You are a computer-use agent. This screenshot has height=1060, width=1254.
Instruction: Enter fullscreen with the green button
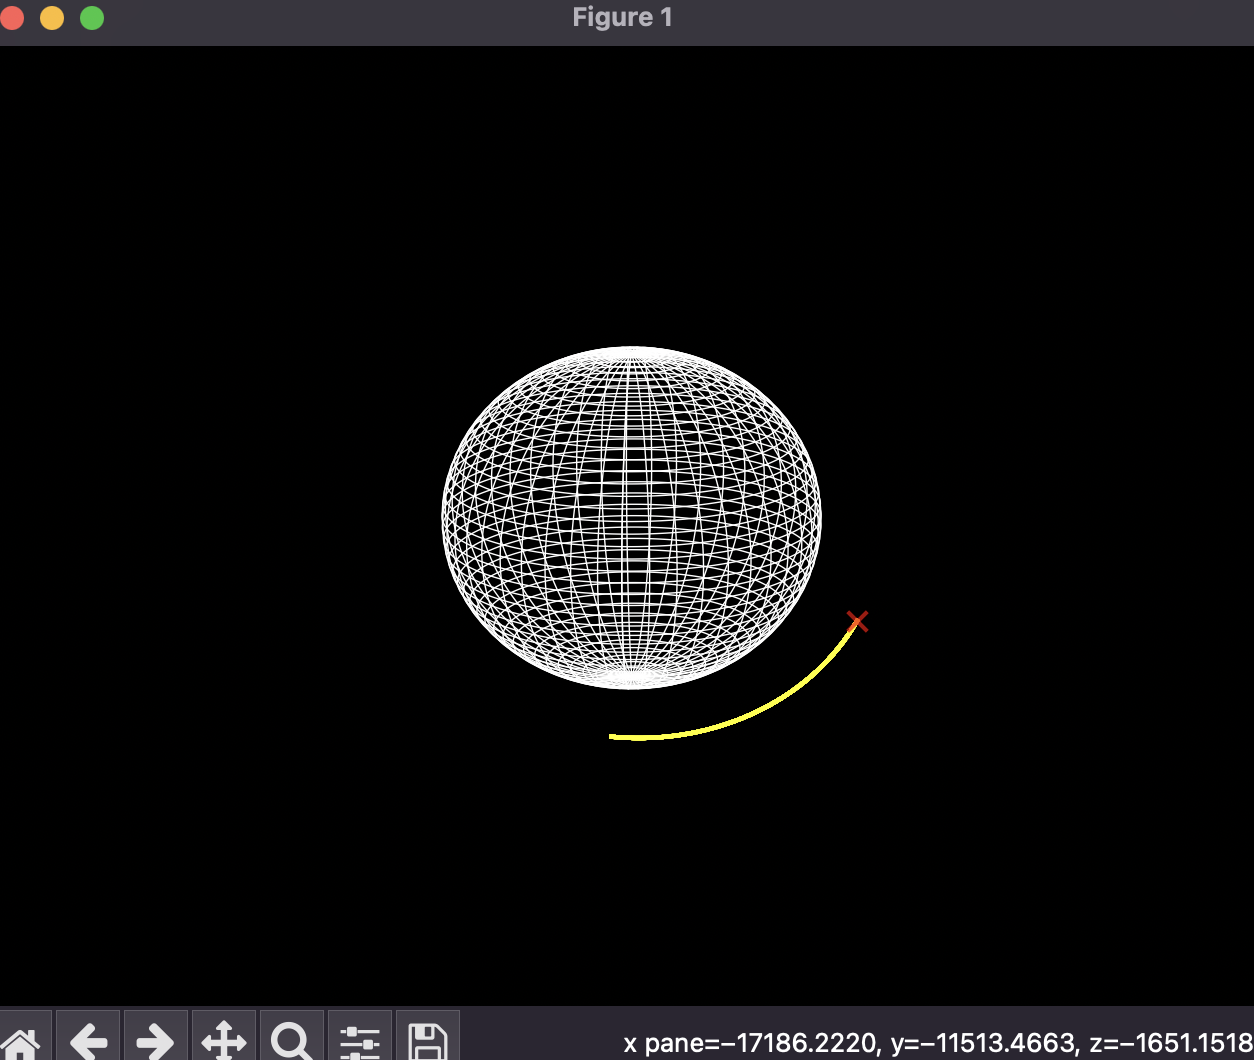click(x=91, y=17)
